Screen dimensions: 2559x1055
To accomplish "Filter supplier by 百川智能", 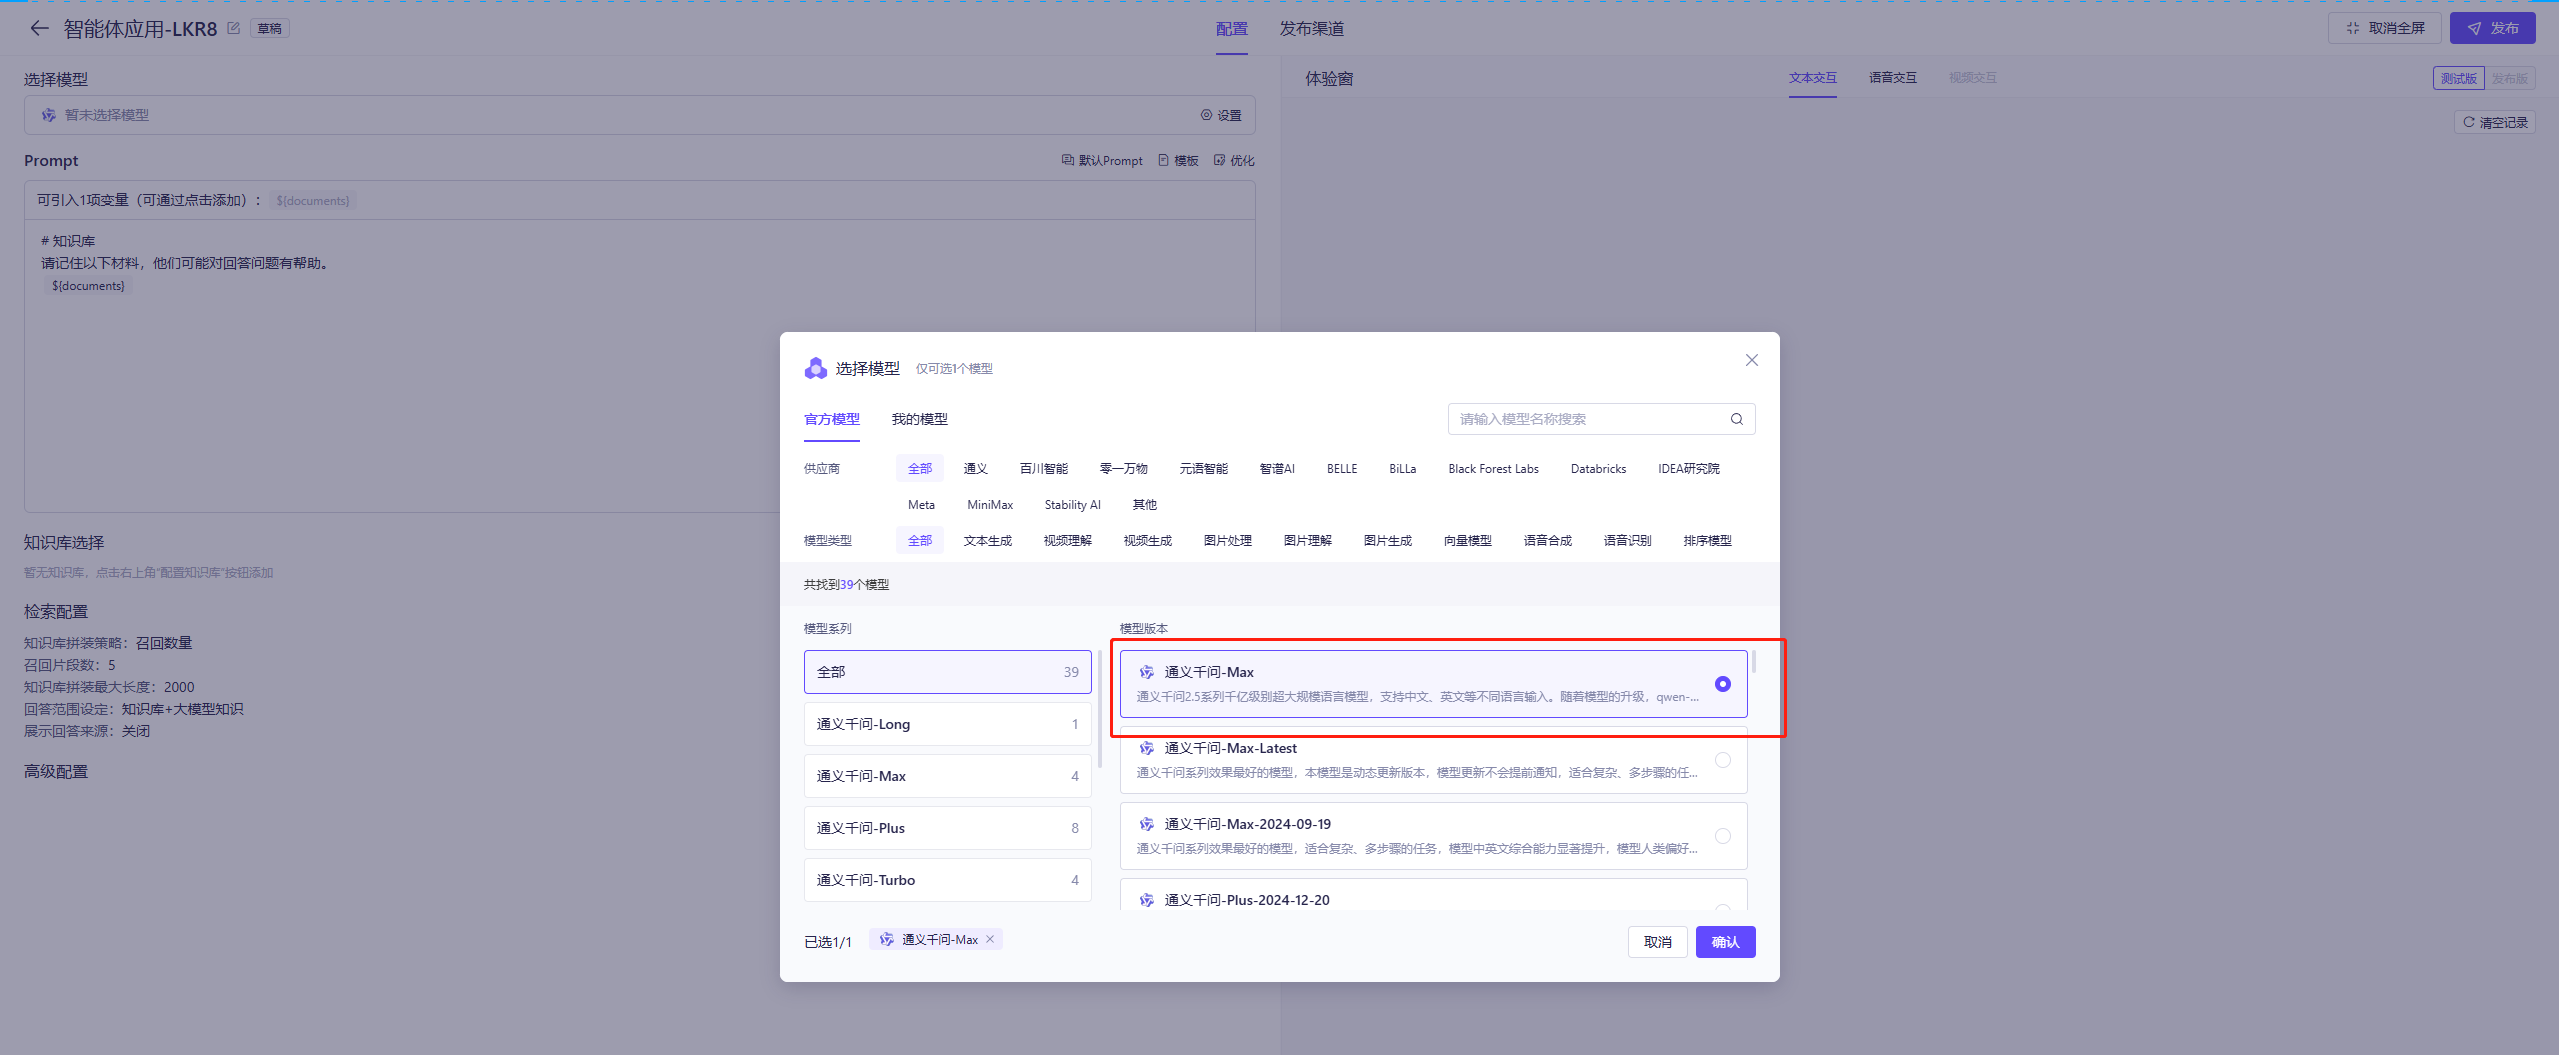I will tap(1044, 469).
